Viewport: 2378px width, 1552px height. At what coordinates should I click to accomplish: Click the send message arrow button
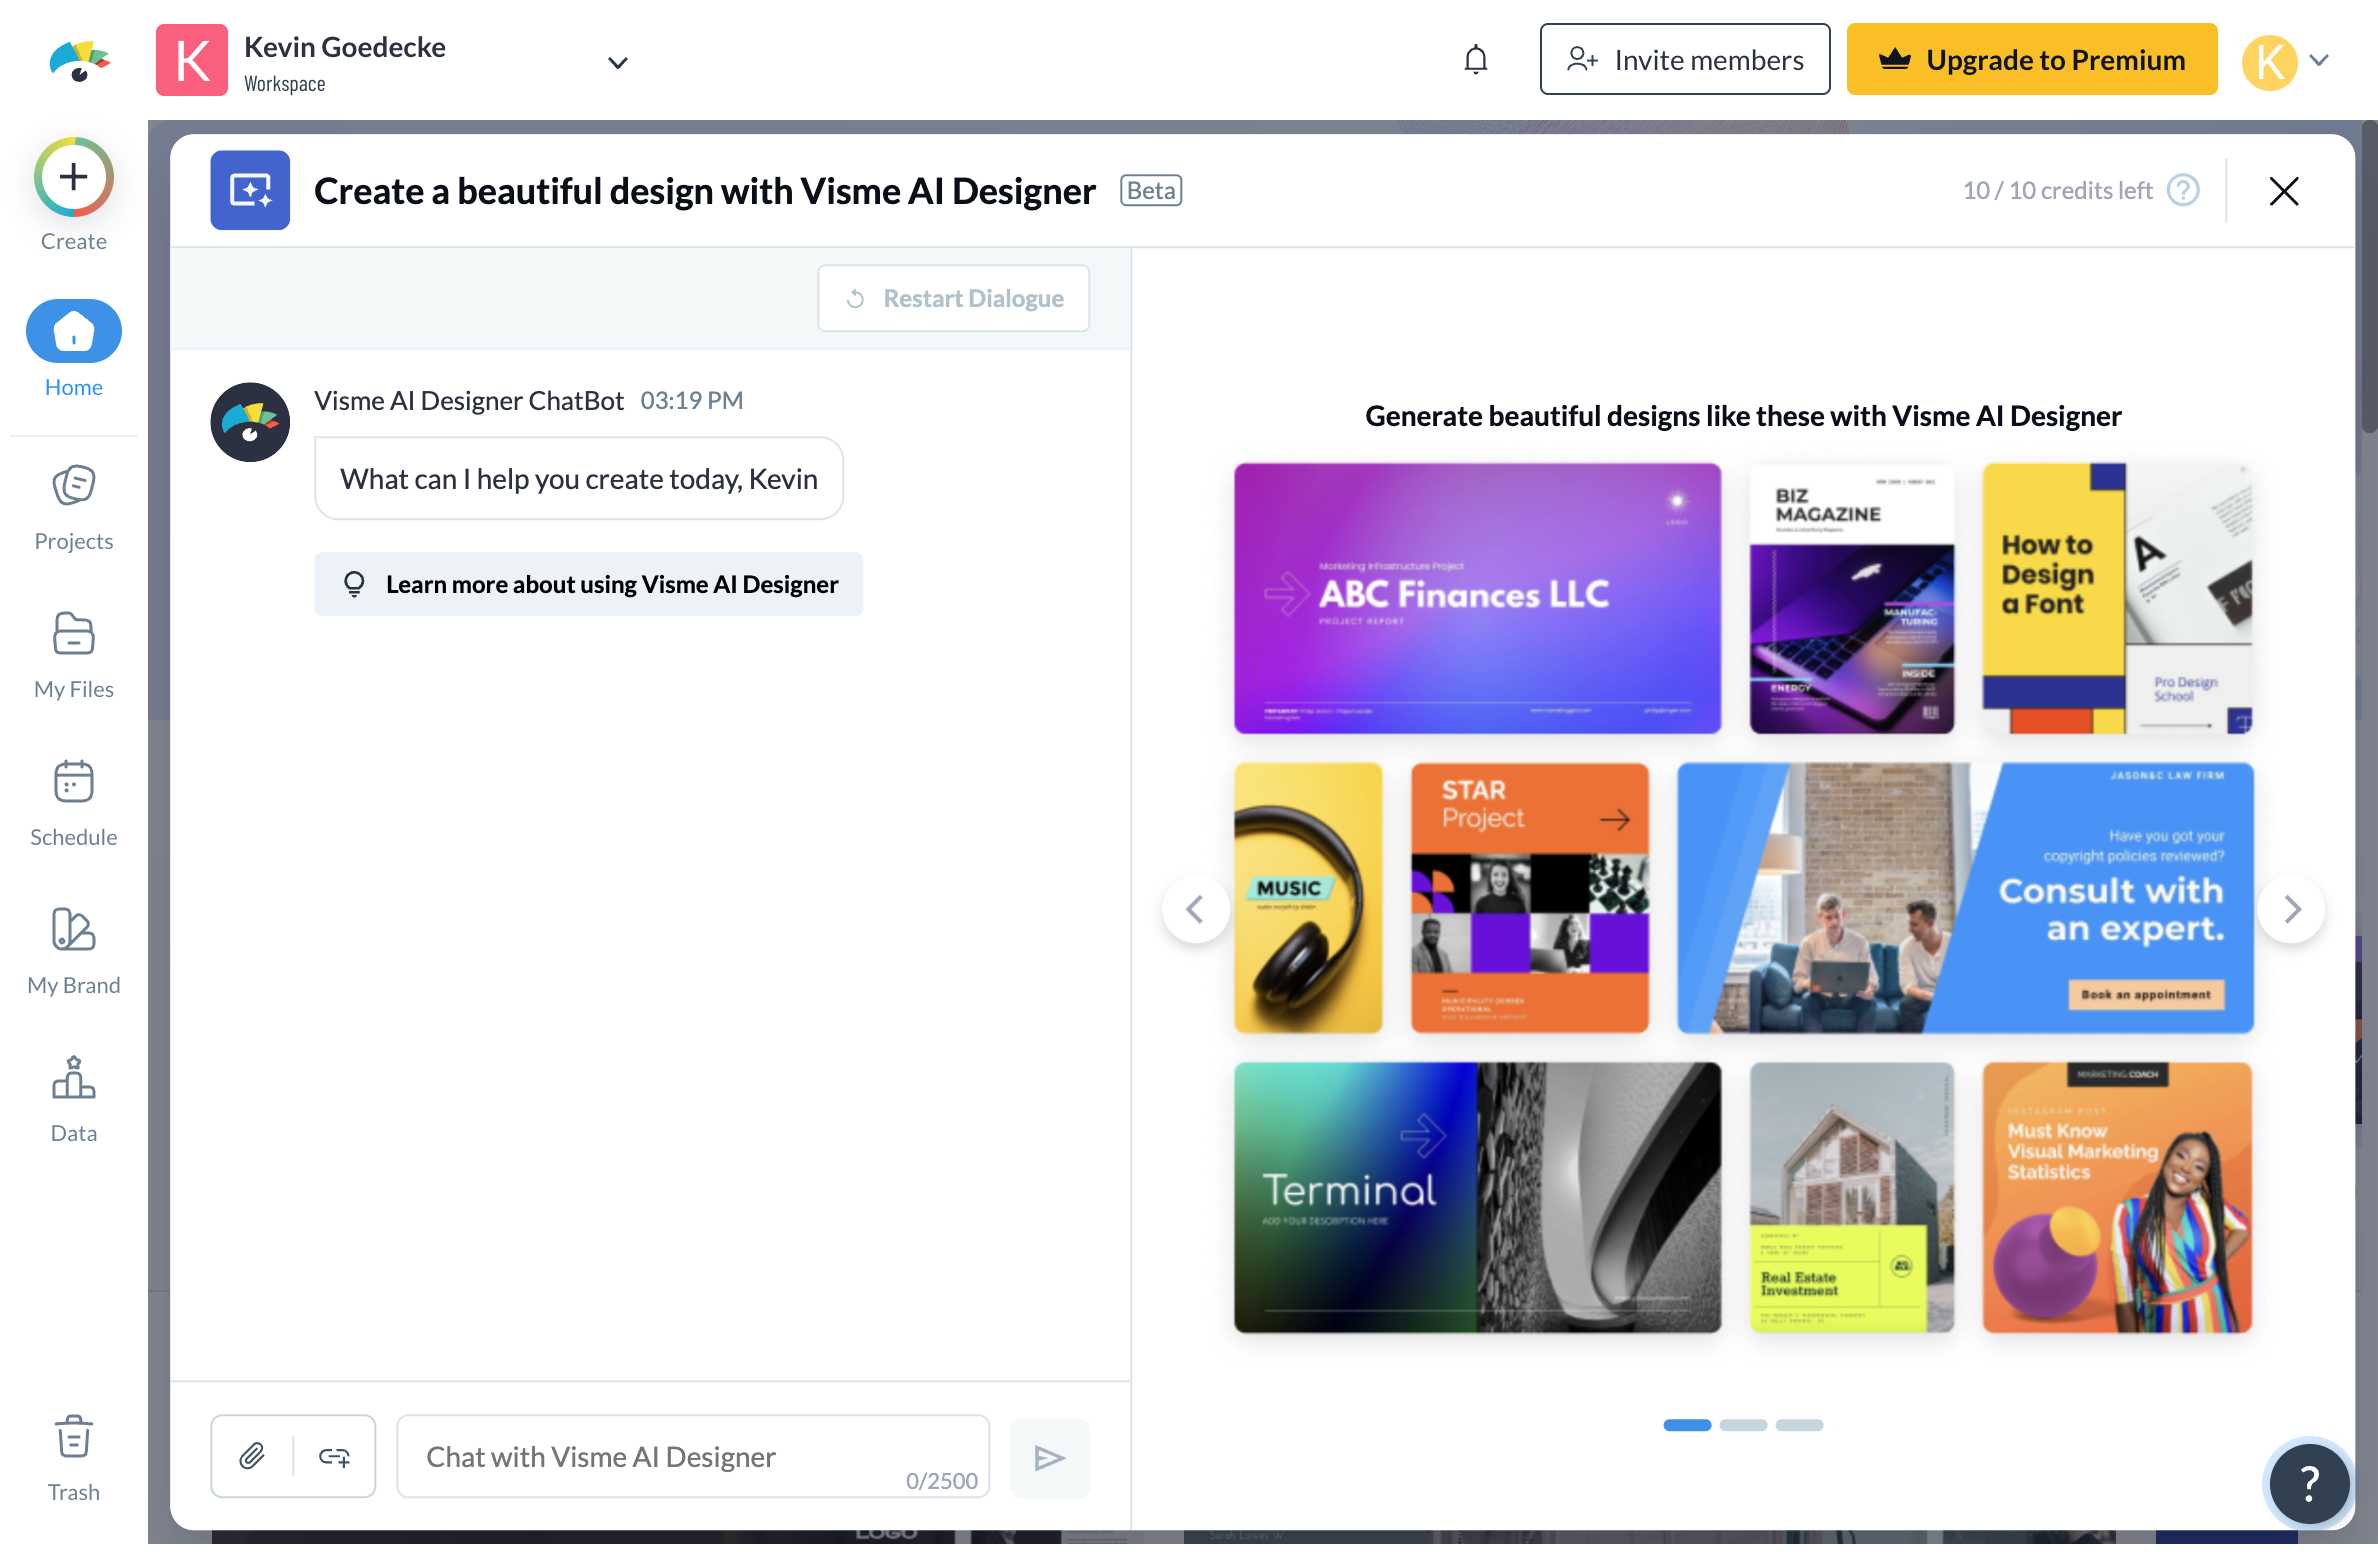click(1049, 1457)
